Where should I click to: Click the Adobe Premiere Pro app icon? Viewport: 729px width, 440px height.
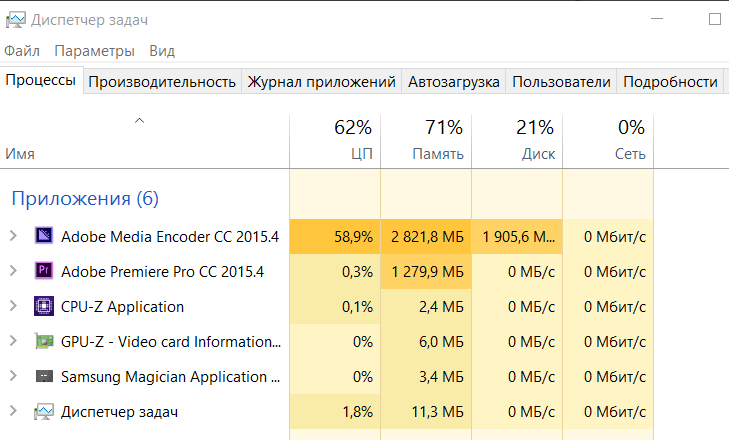pyautogui.click(x=44, y=271)
